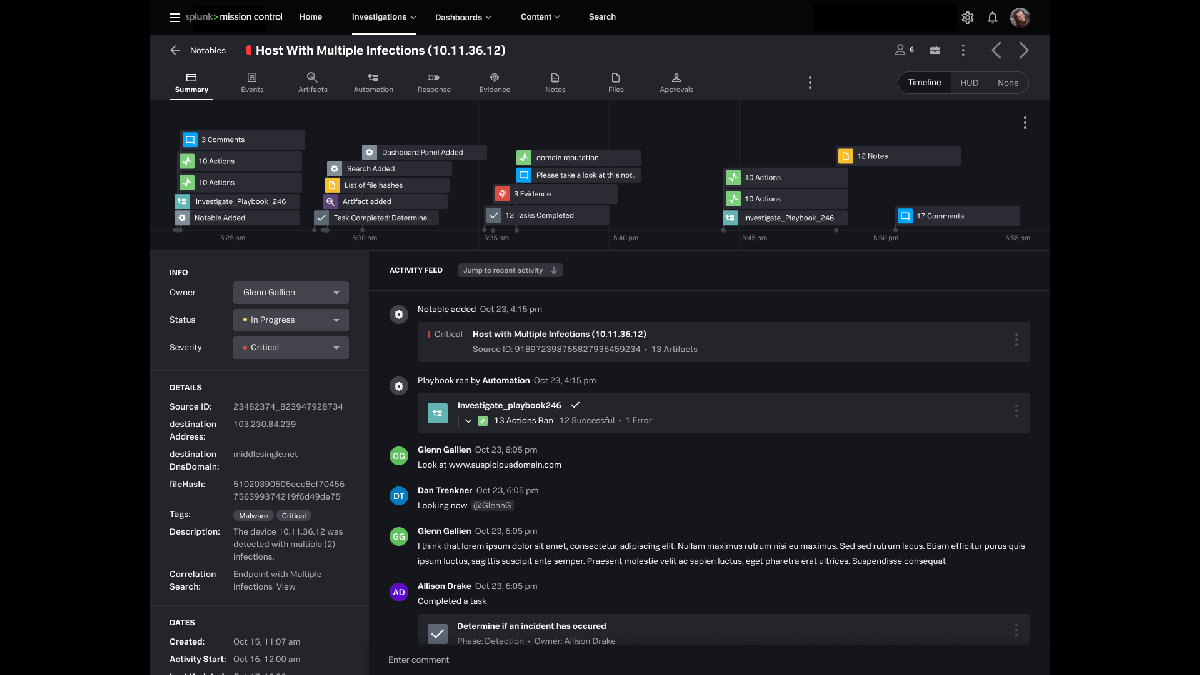The height and width of the screenshot is (675, 1200).
Task: Click the @GlennG mention tag
Action: 490,506
